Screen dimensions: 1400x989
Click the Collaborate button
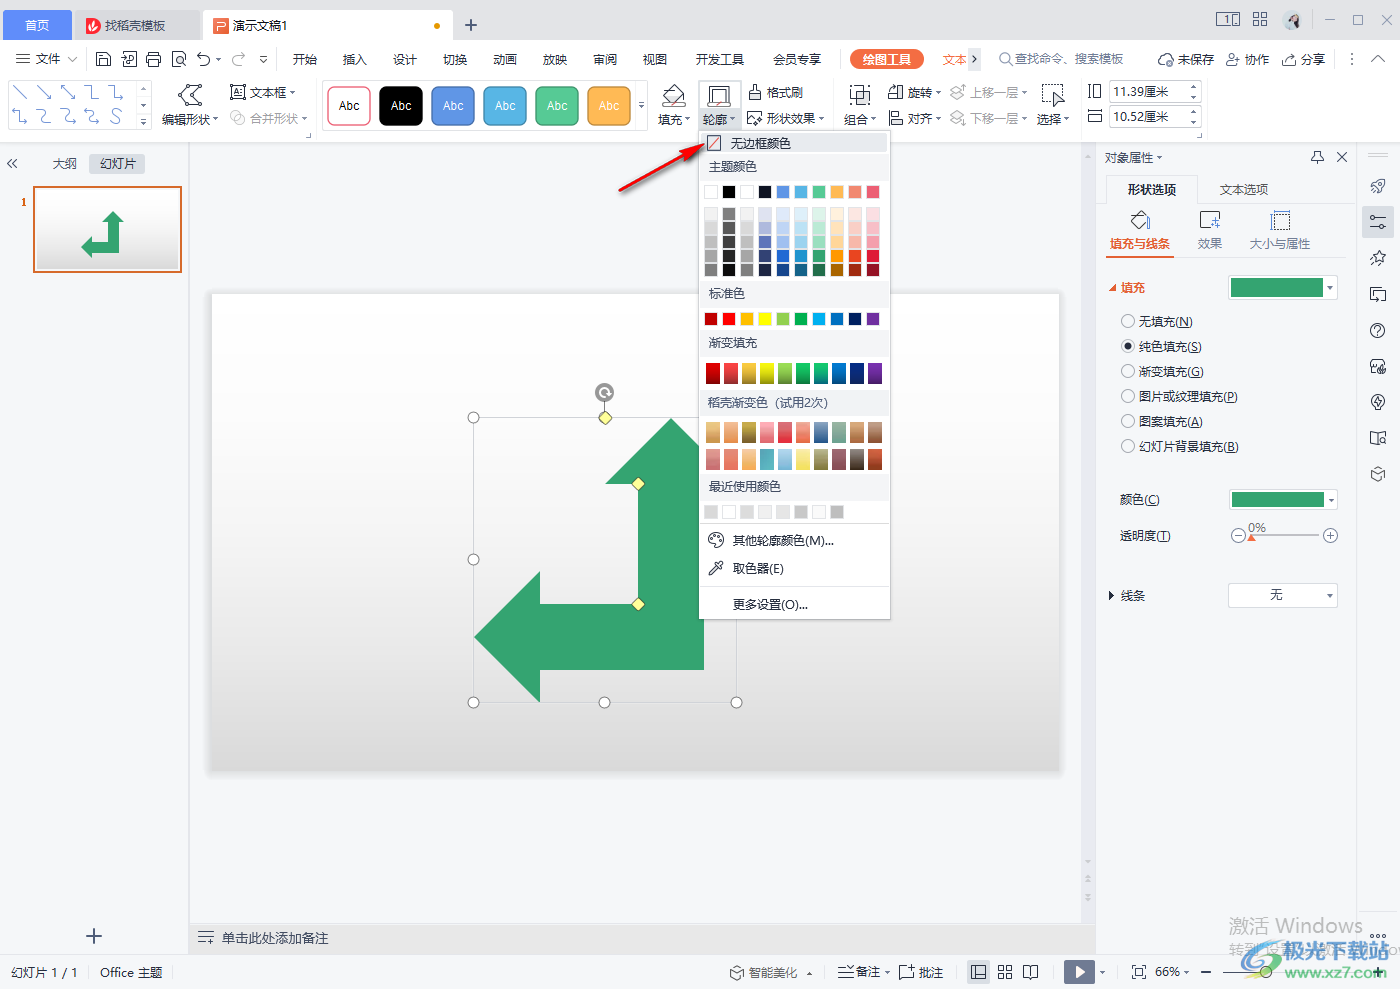click(1248, 59)
